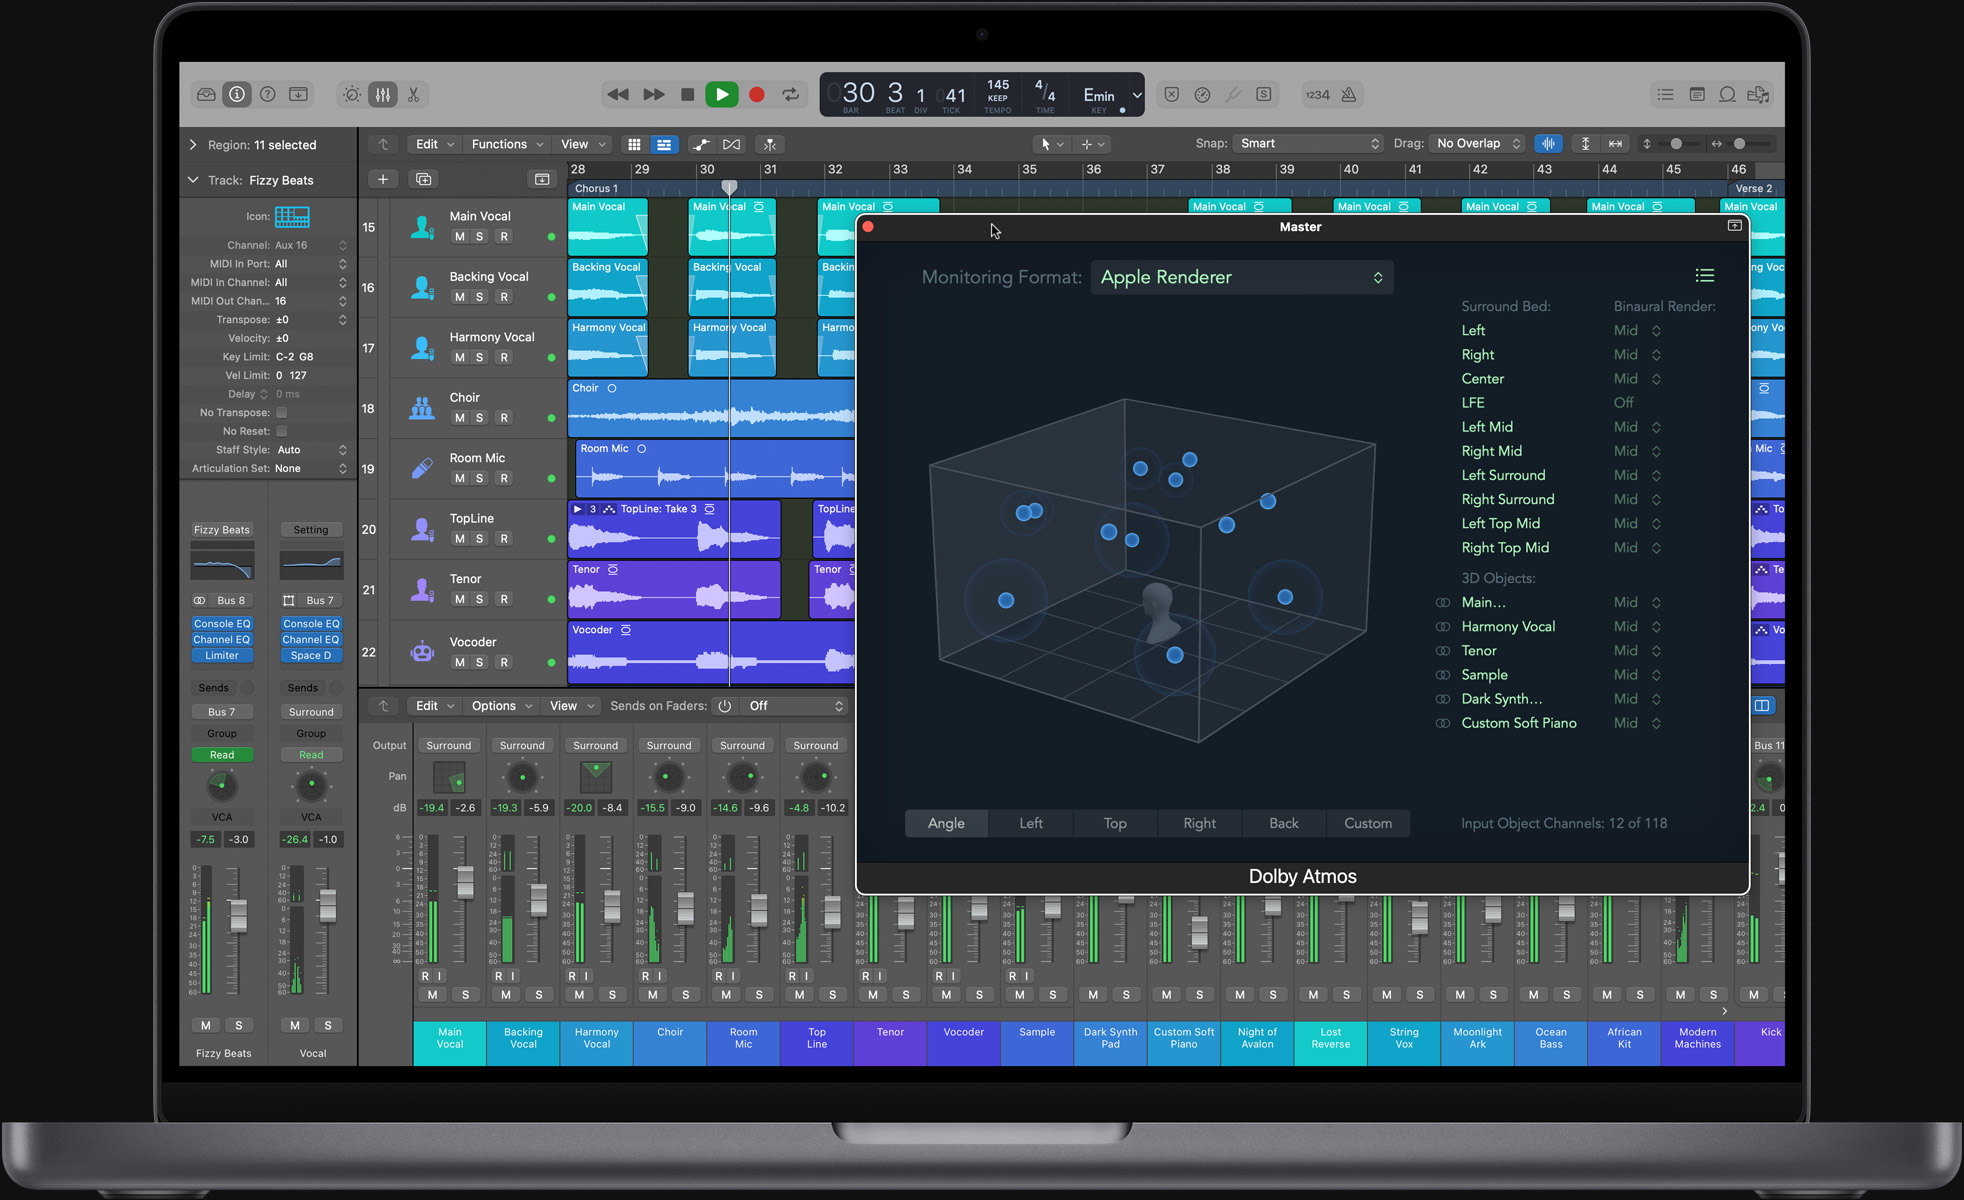Open the Monitoring Format Apple Renderer dropdown
The image size is (1964, 1200).
(x=1242, y=277)
